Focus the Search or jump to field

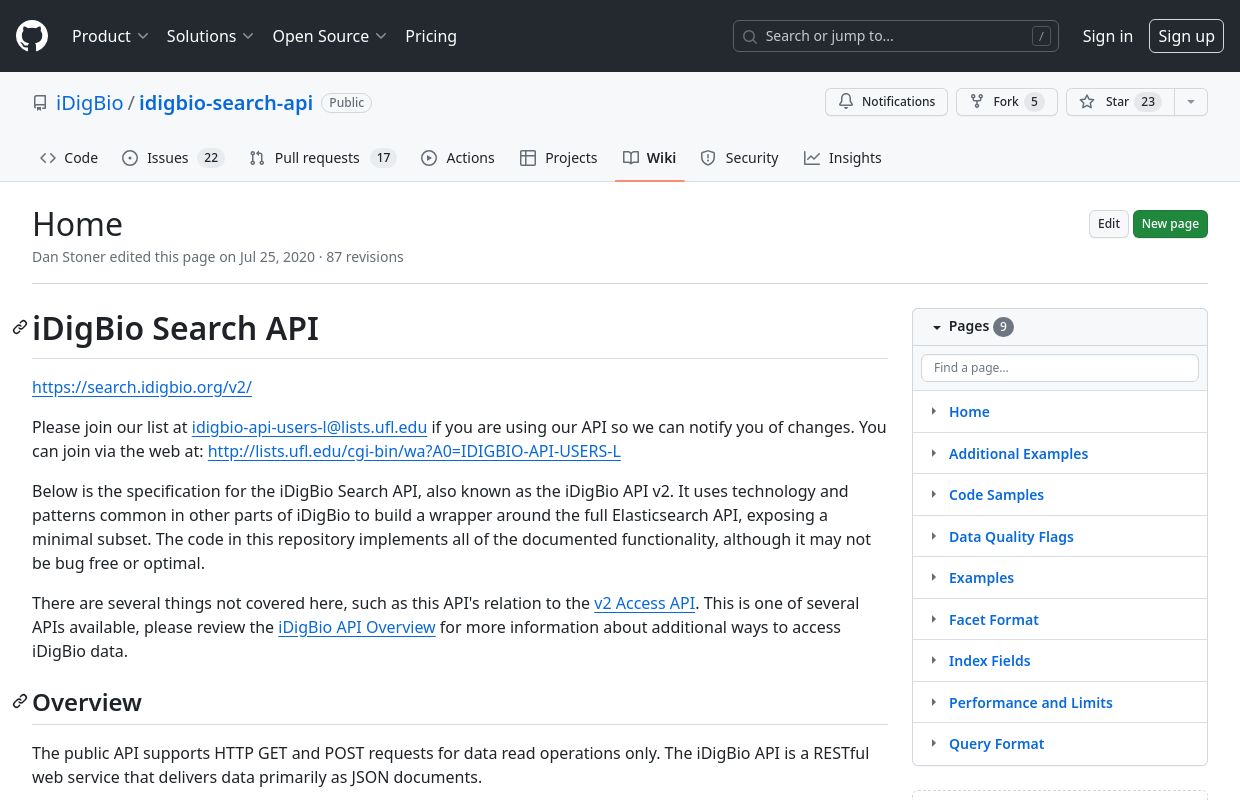(895, 36)
